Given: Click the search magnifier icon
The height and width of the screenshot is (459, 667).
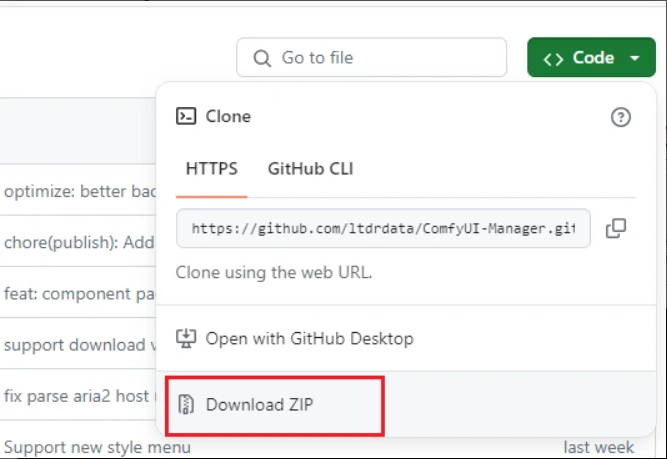Looking at the screenshot, I should coord(262,58).
